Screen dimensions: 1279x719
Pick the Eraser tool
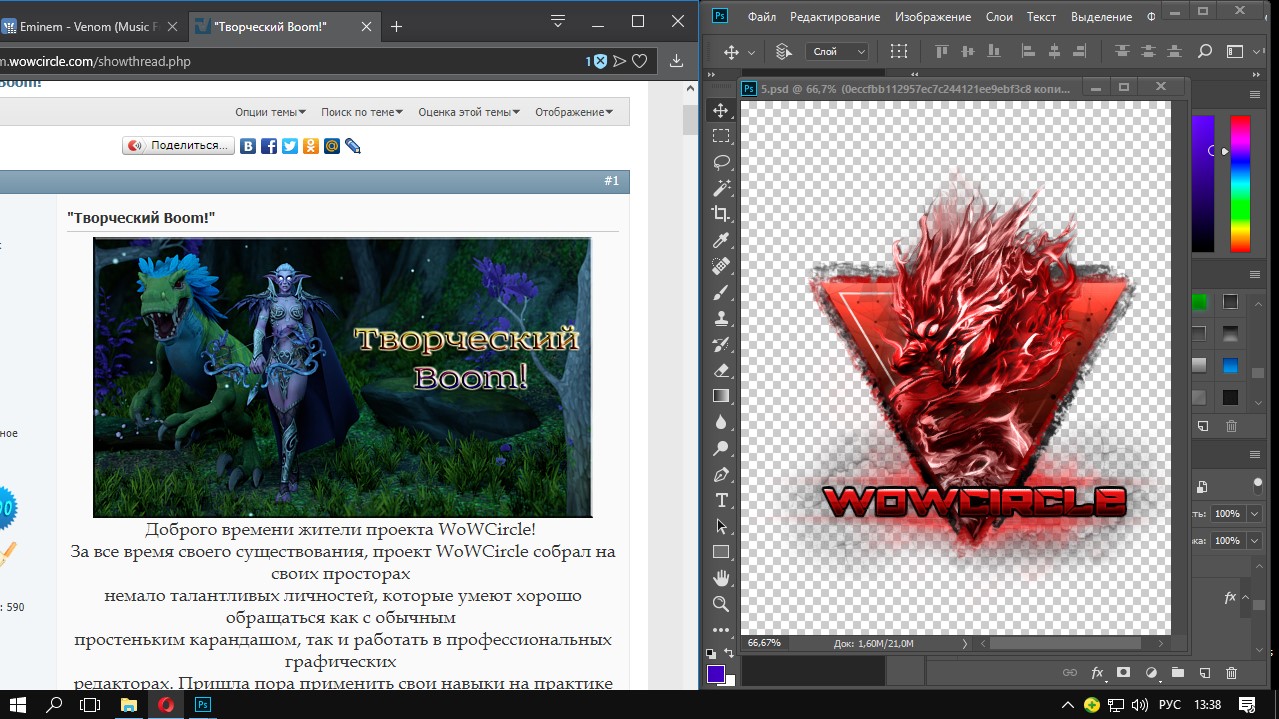point(721,370)
